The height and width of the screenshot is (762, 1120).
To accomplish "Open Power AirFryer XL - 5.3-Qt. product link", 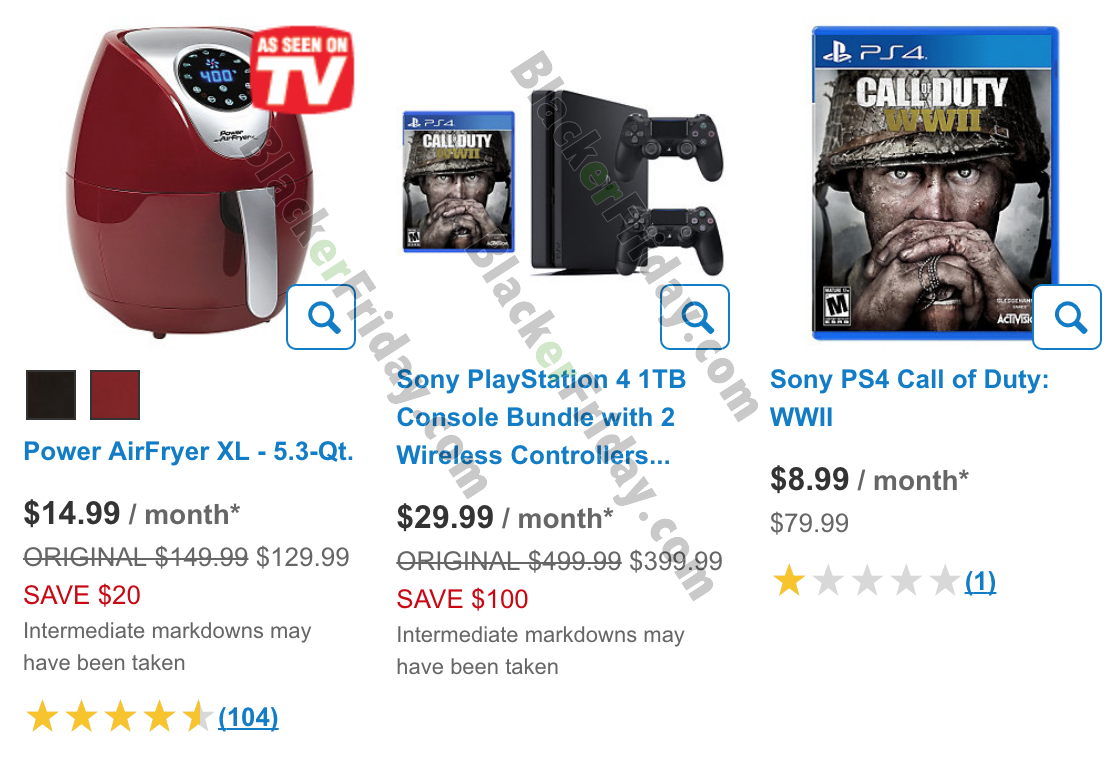I will (x=189, y=451).
